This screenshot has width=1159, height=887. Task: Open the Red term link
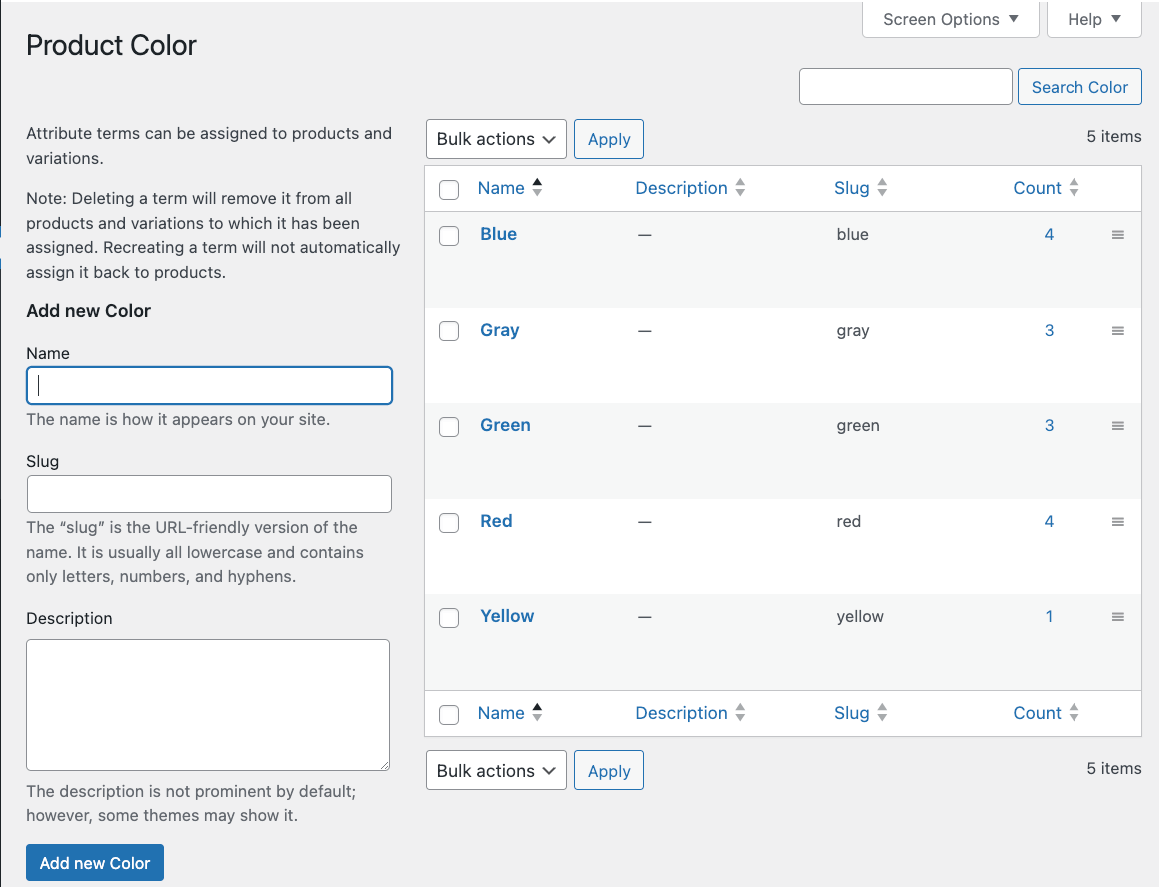(x=496, y=521)
